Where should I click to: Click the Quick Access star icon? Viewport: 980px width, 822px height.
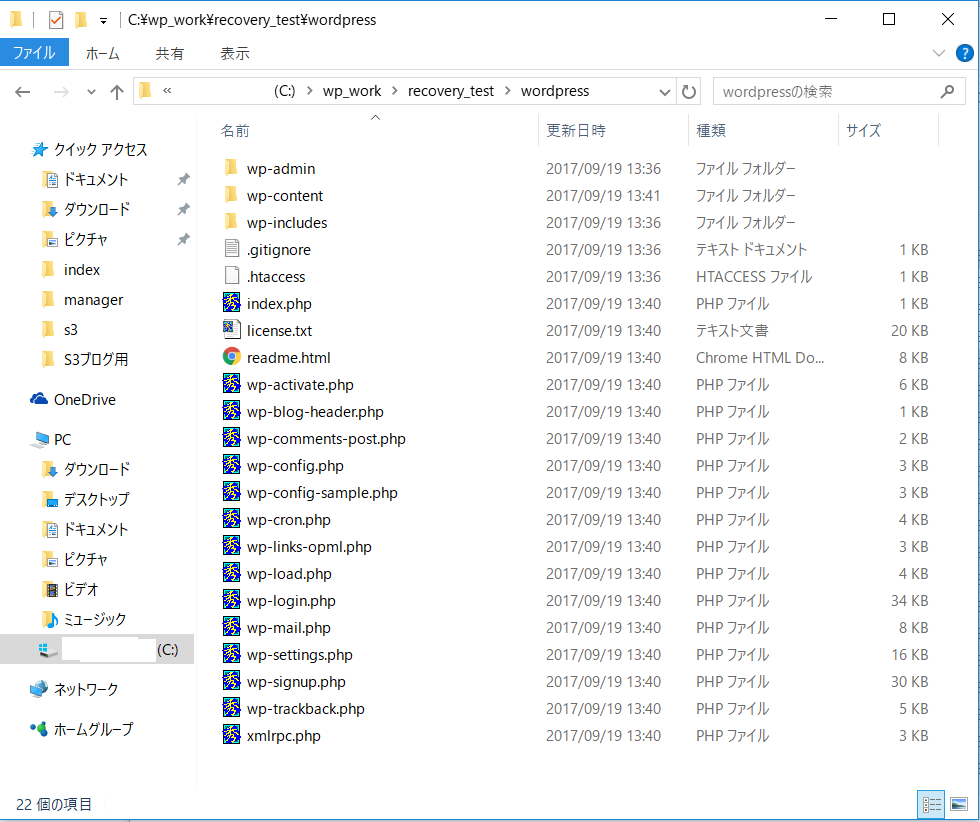pos(39,149)
